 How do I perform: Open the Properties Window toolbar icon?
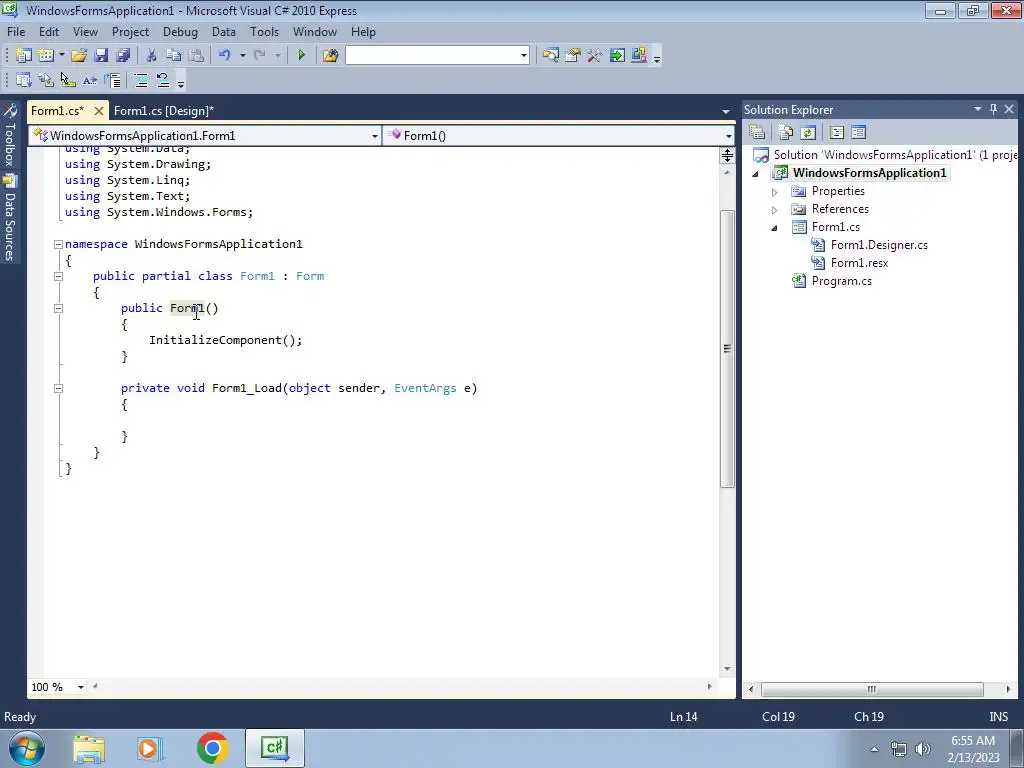(573, 56)
